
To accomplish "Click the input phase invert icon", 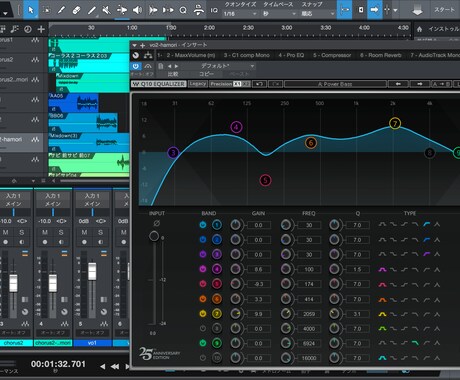I will 157,223.
